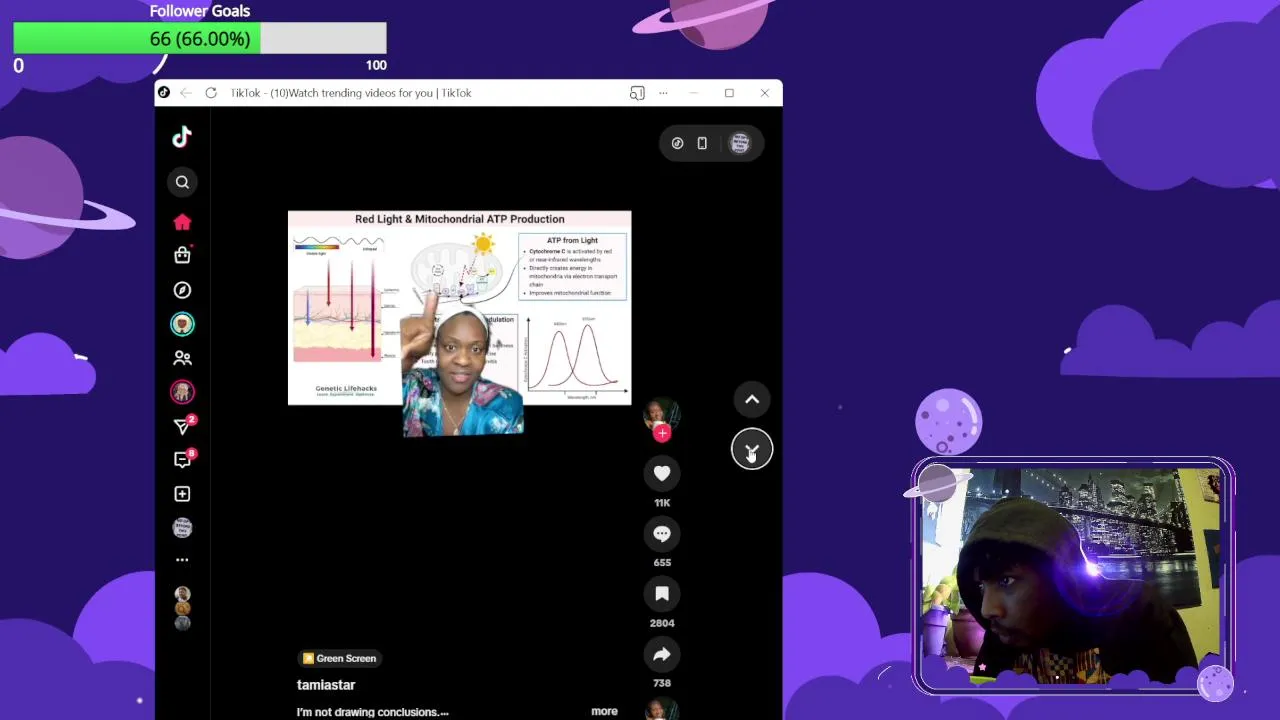Open the profile avatar in sidebar

(x=182, y=528)
